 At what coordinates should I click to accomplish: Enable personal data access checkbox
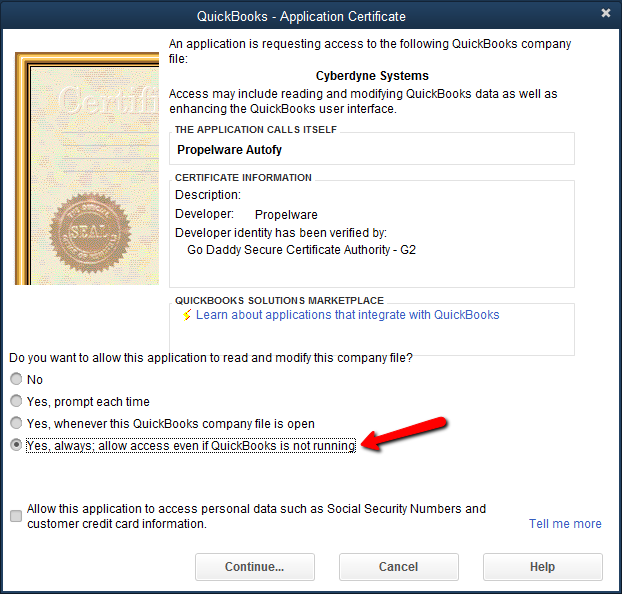click(16, 516)
